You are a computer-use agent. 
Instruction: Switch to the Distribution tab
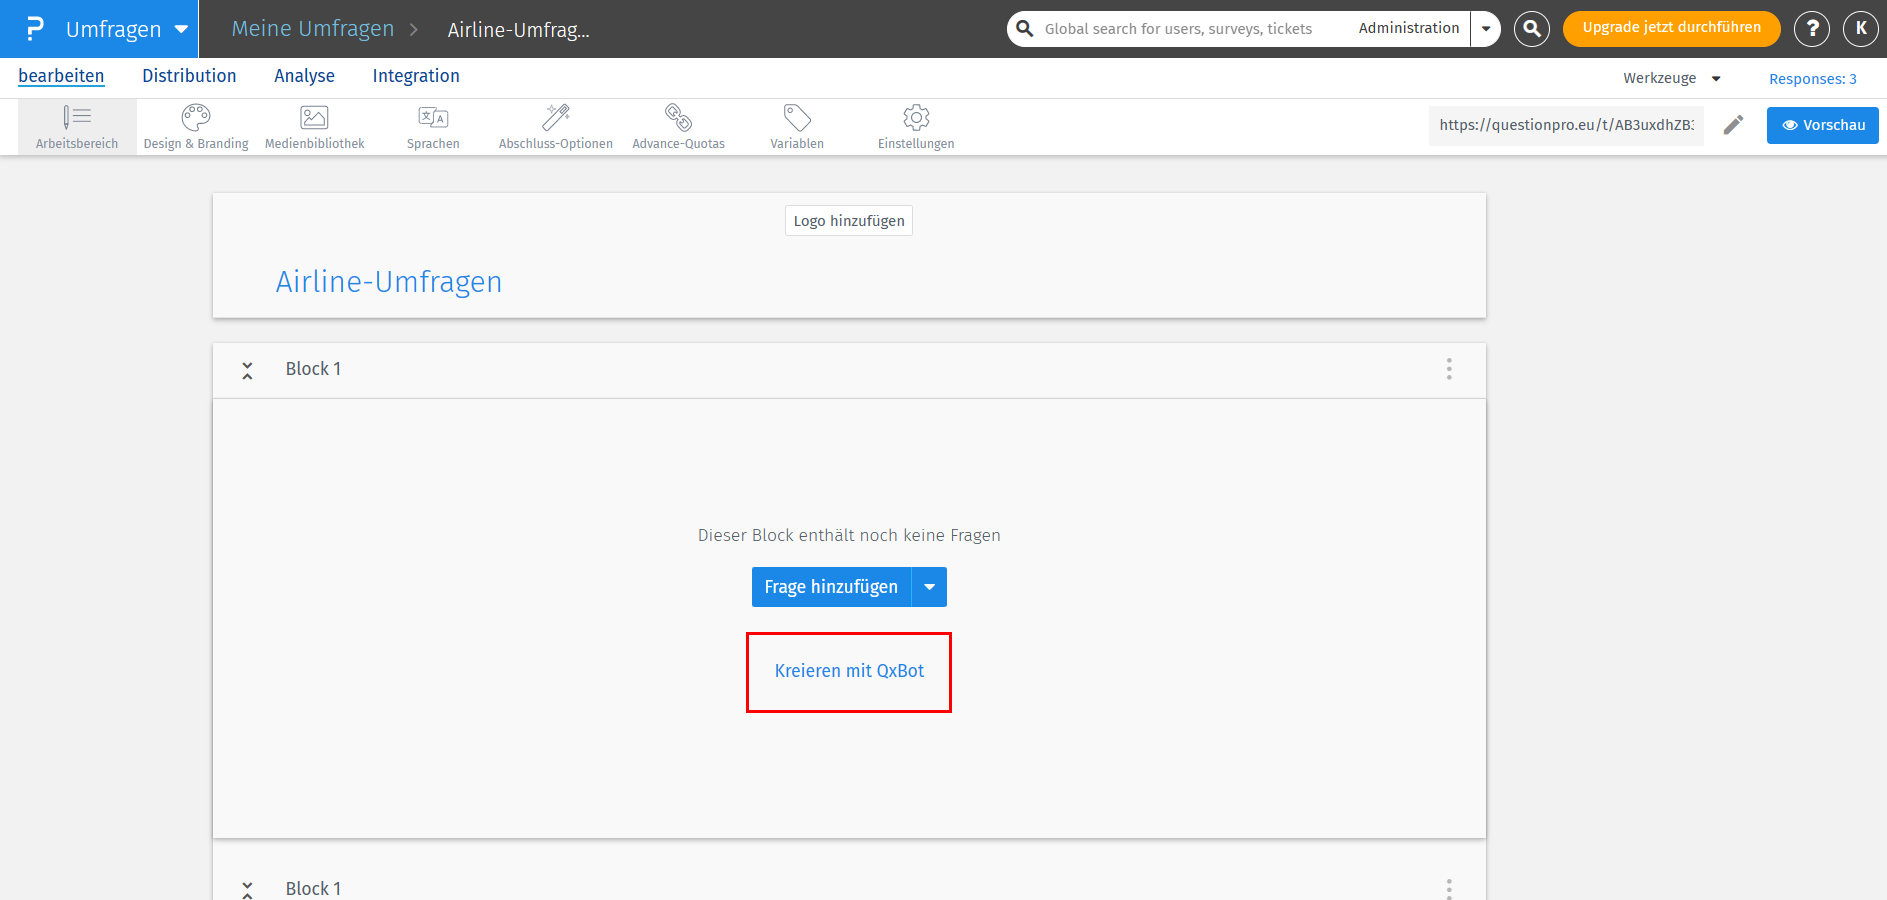pyautogui.click(x=189, y=76)
